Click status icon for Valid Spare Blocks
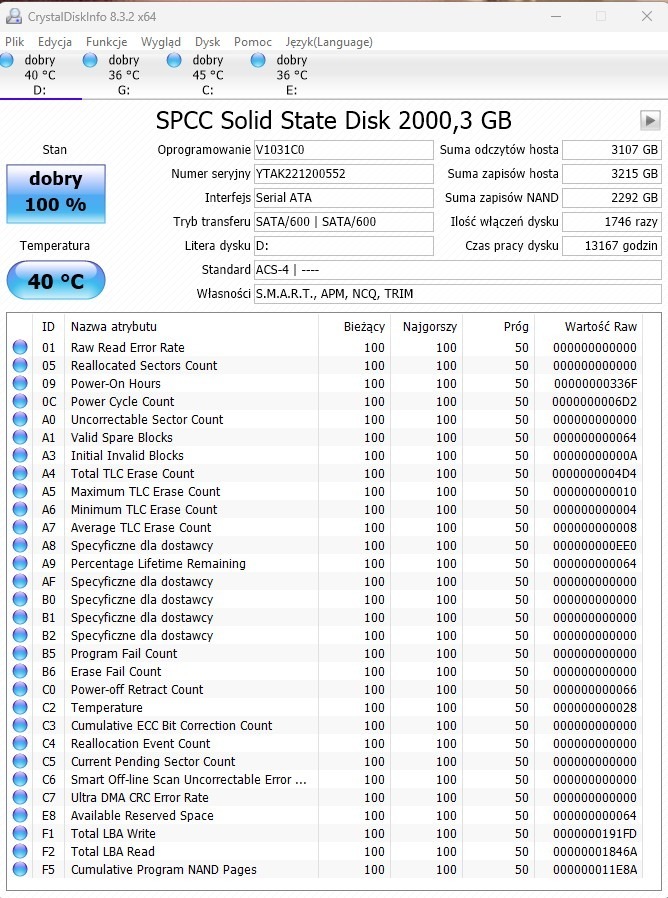 [20, 437]
